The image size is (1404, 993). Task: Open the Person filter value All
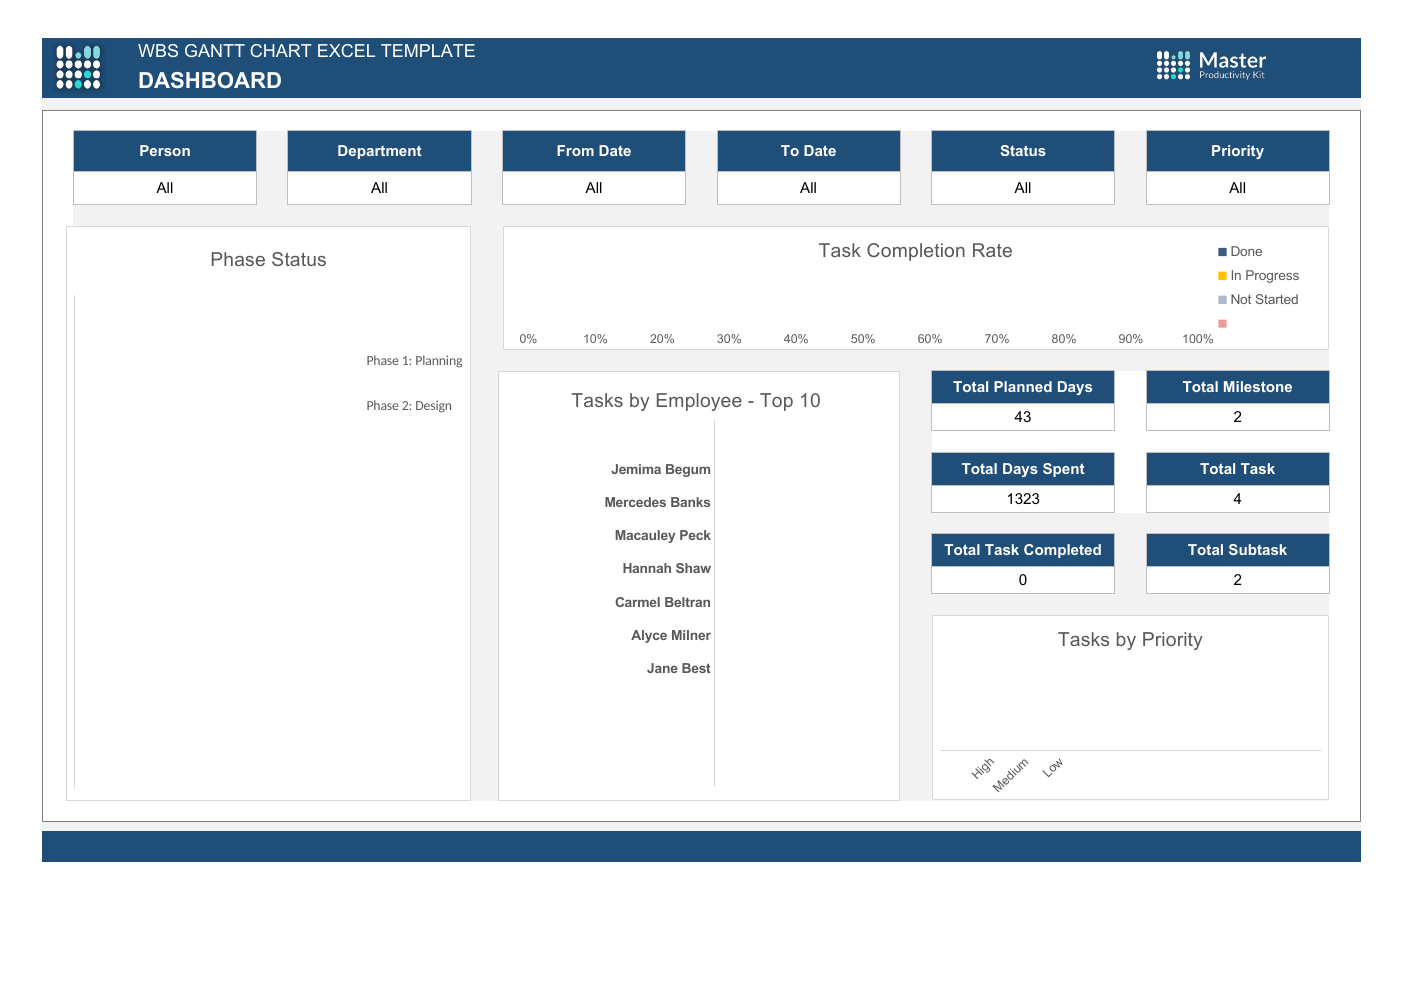click(165, 188)
